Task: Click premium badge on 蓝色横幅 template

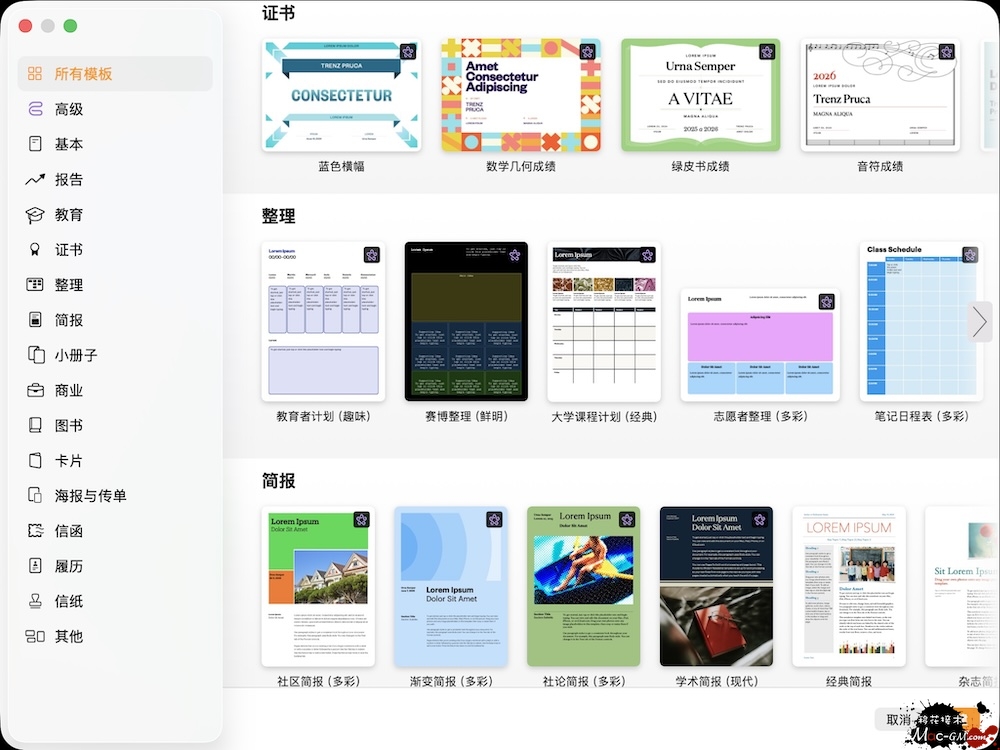Action: [408, 52]
